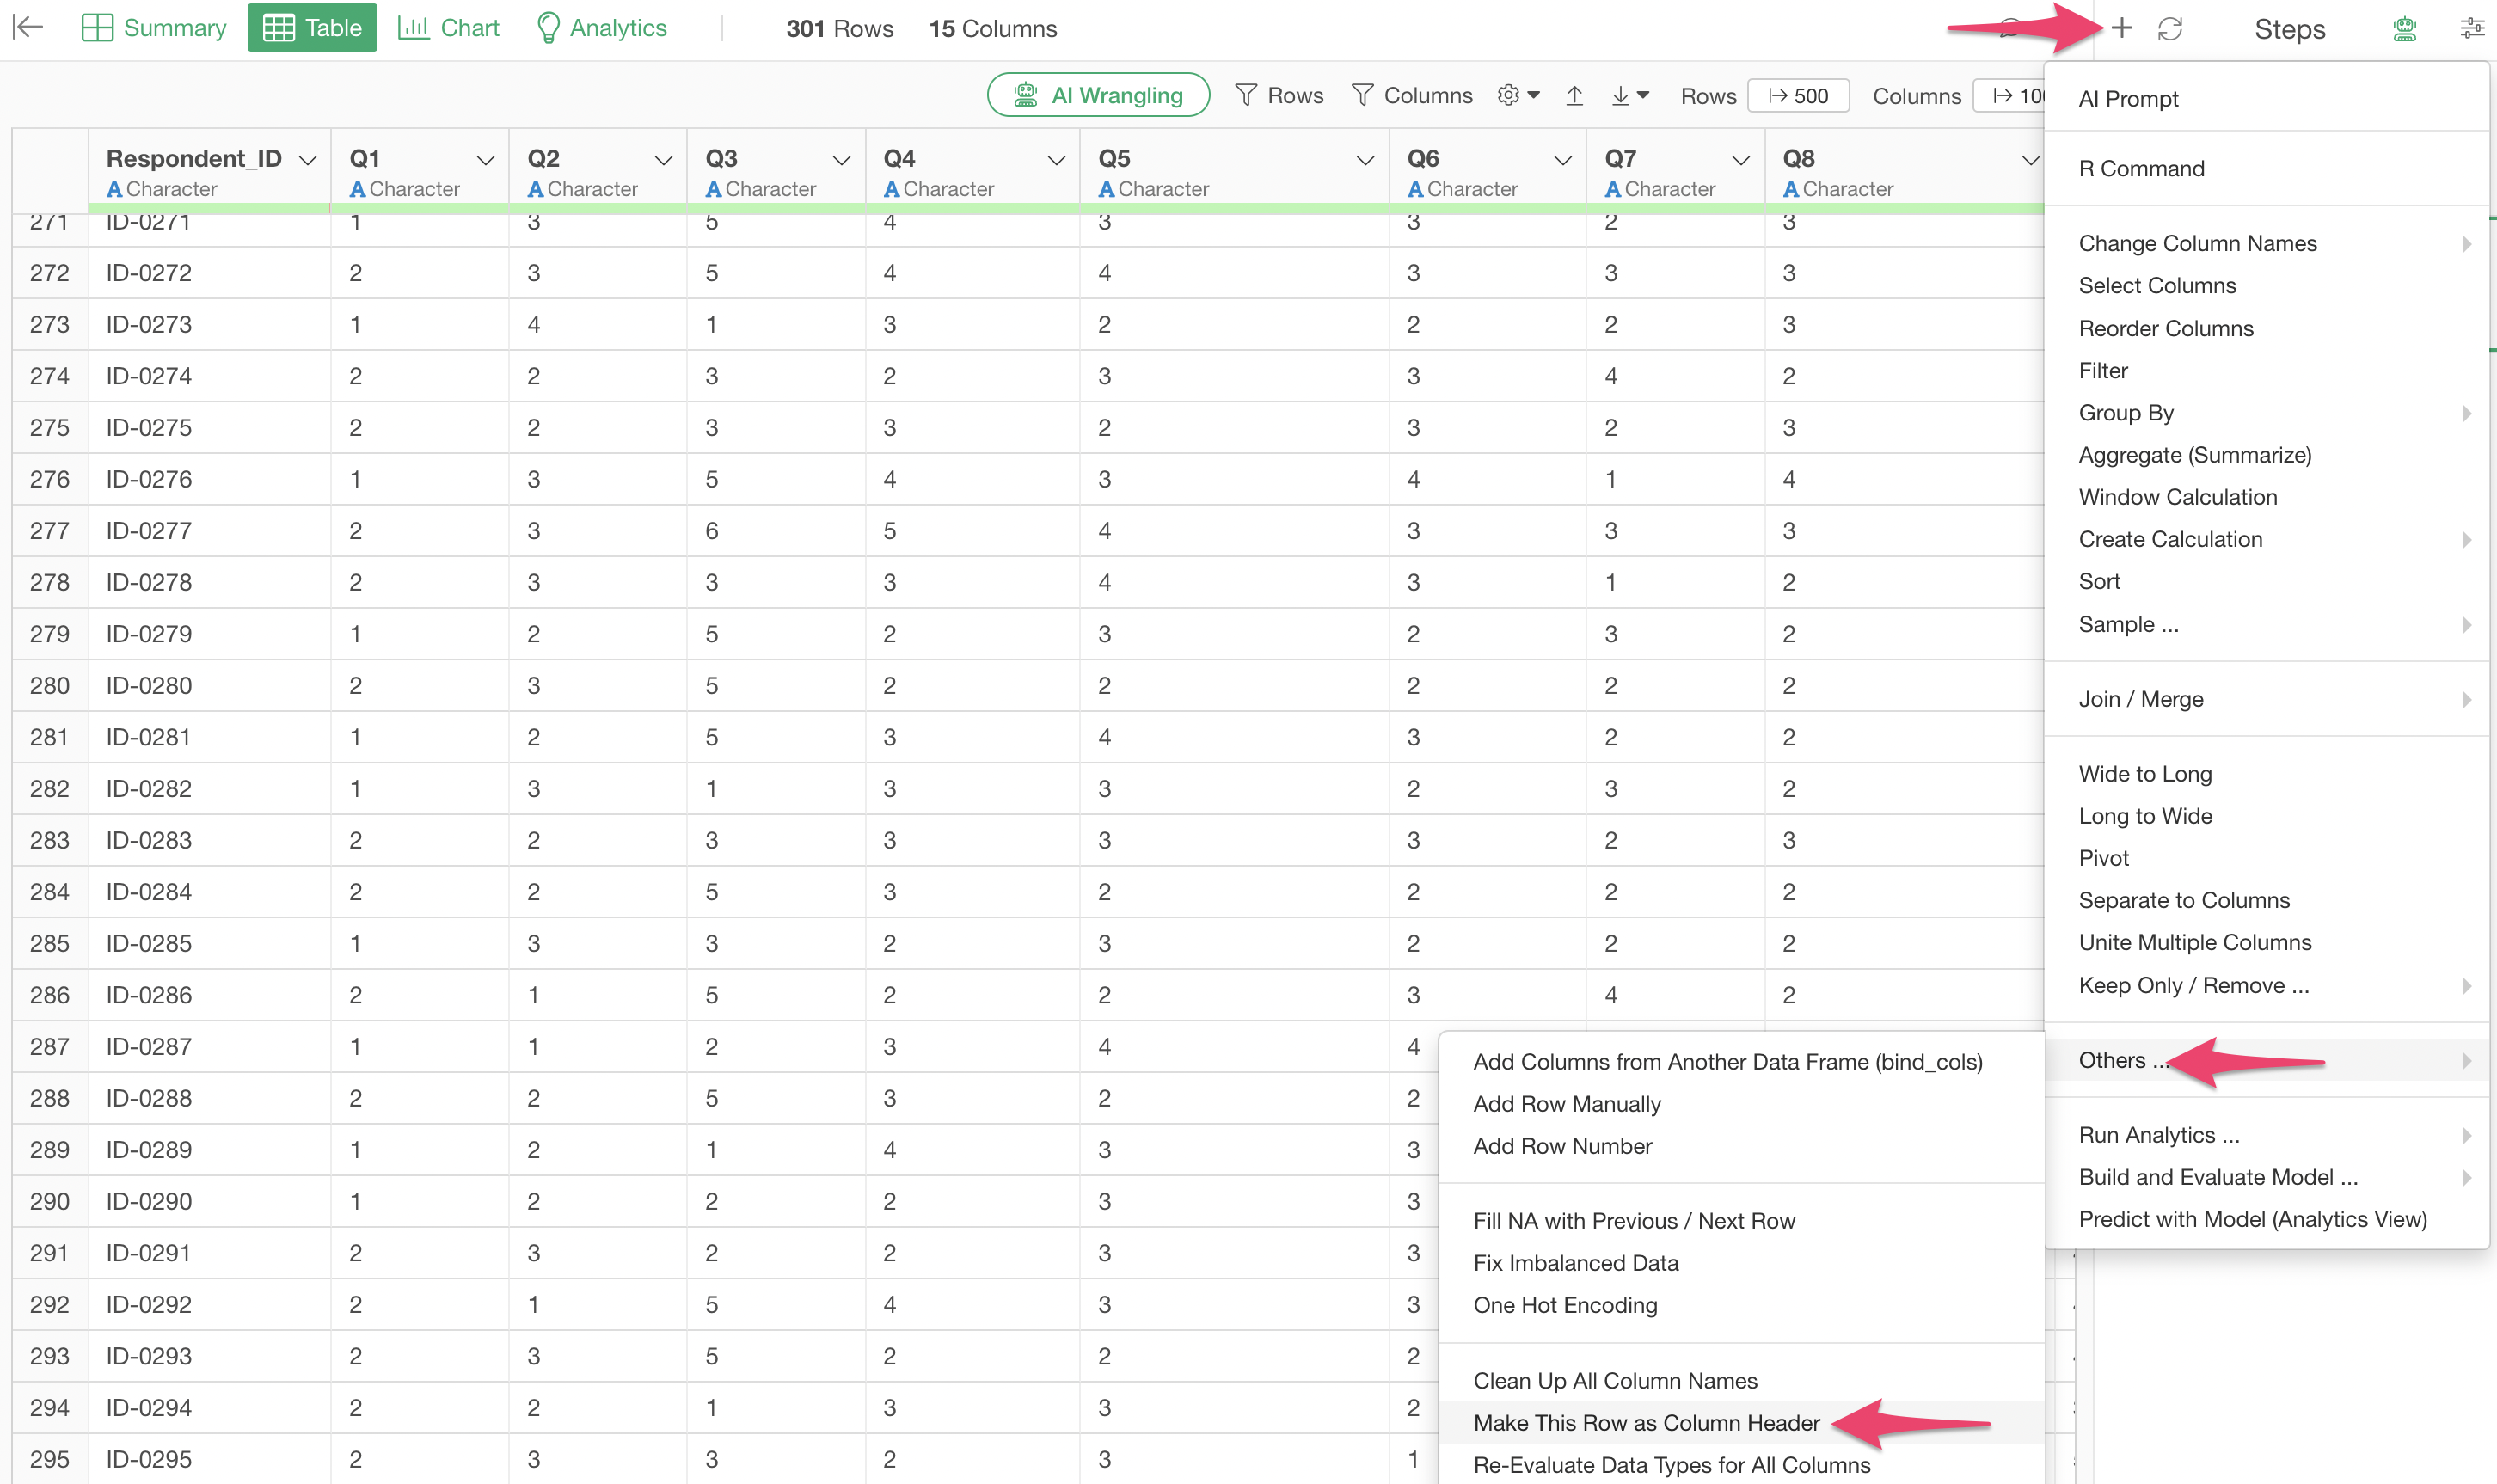2497x1484 pixels.
Task: Click the upload arrow icon
Action: [1574, 96]
